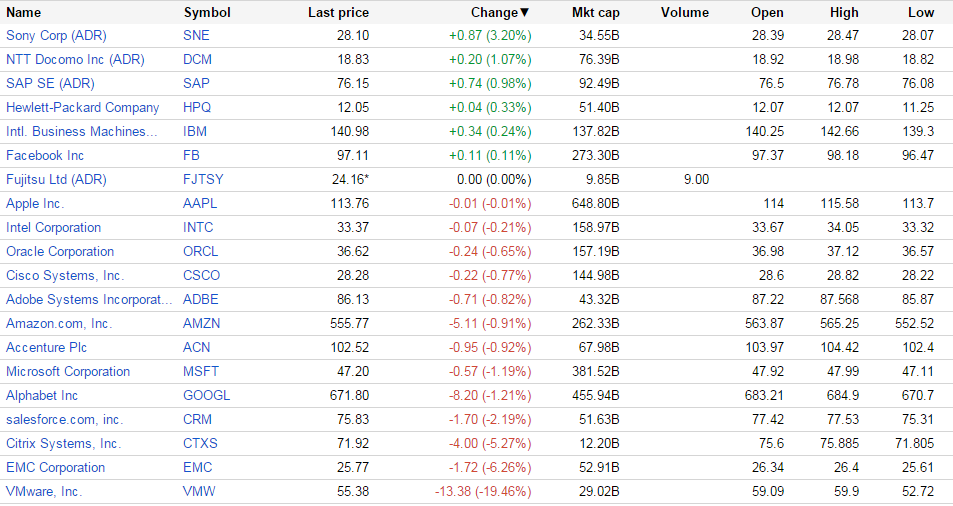The width and height of the screenshot is (953, 506).
Task: Click the Symbol column header
Action: (x=207, y=13)
